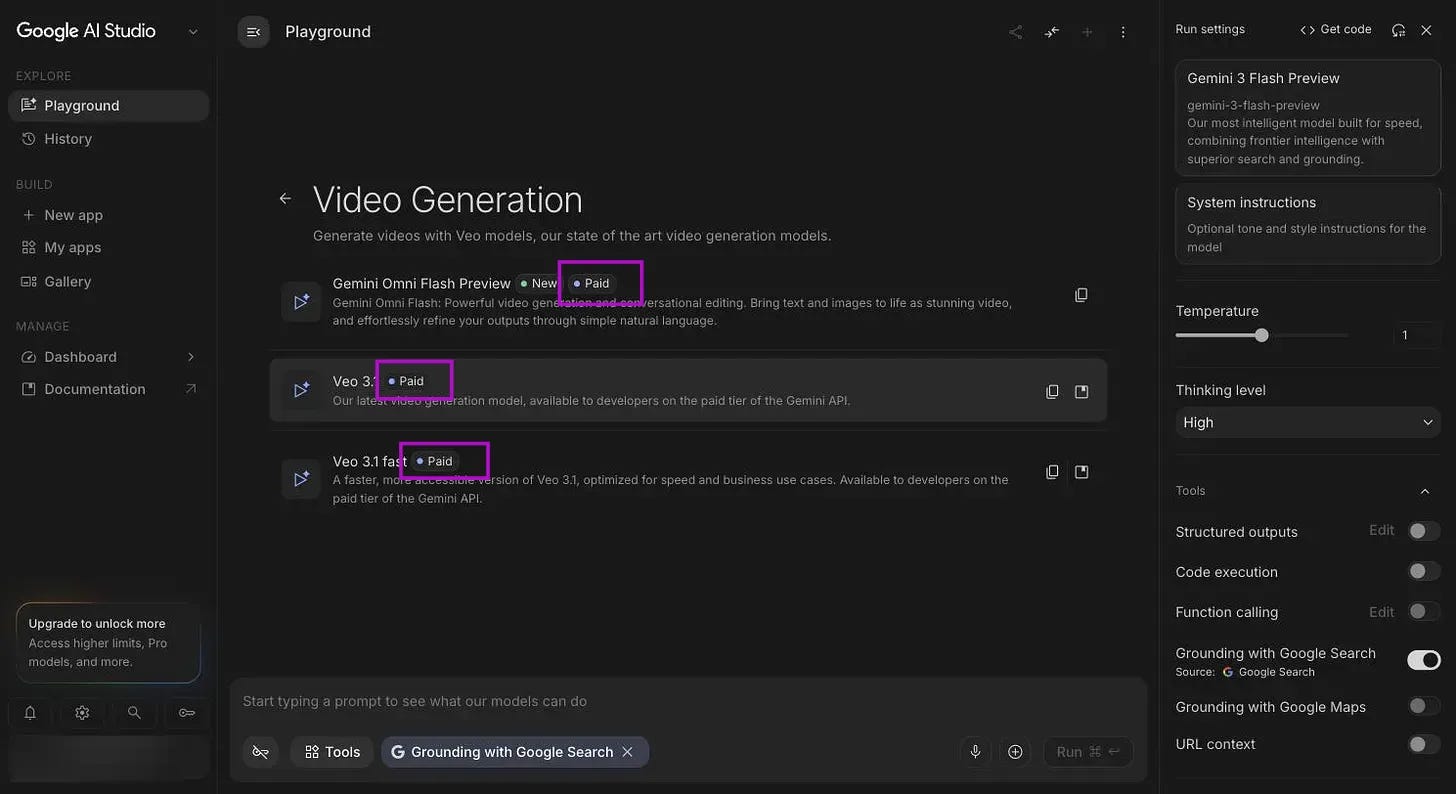Image resolution: width=1456 pixels, height=794 pixels.
Task: Click the prompt text box to start typing
Action: pyautogui.click(x=688, y=701)
